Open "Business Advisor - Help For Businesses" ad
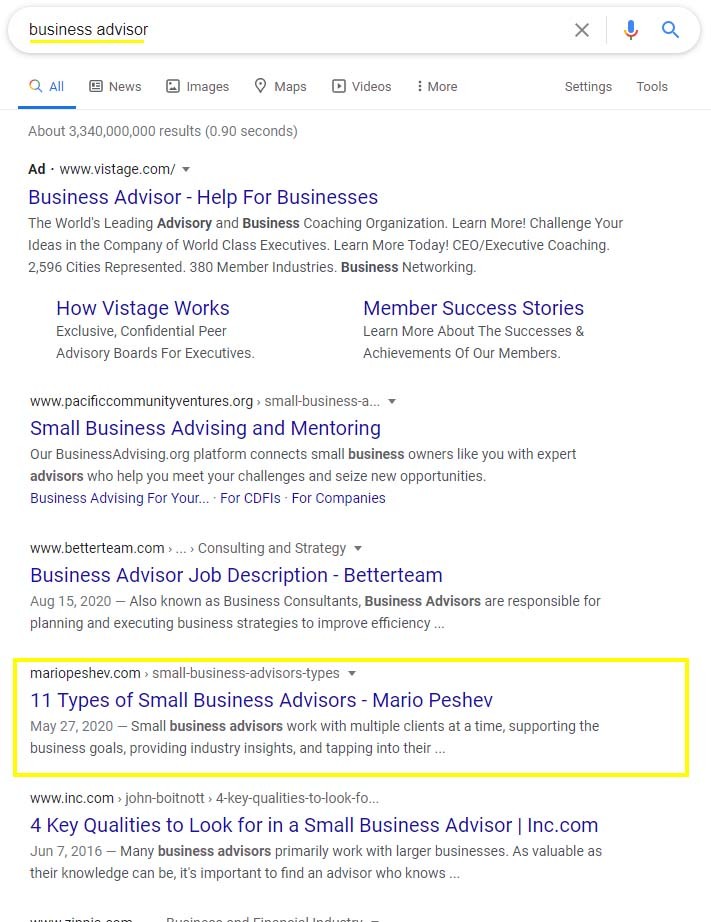 (203, 197)
